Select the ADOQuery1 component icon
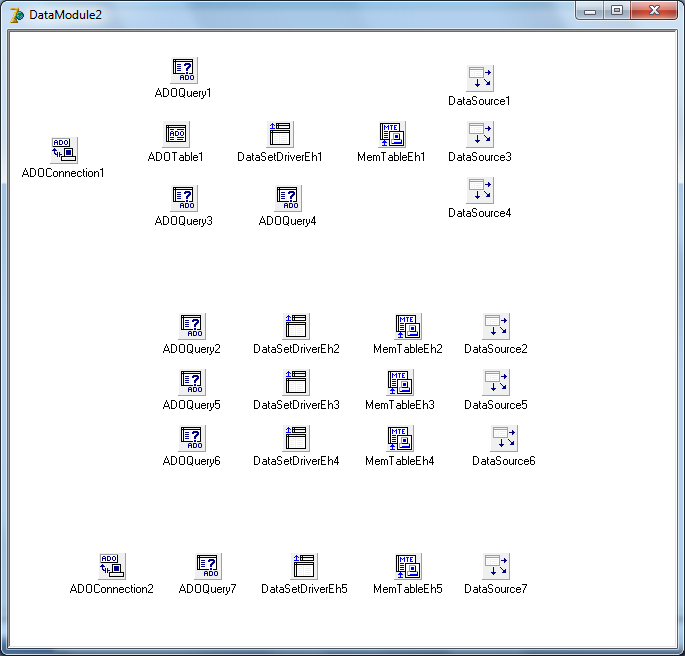The height and width of the screenshot is (656, 685). coord(184,70)
